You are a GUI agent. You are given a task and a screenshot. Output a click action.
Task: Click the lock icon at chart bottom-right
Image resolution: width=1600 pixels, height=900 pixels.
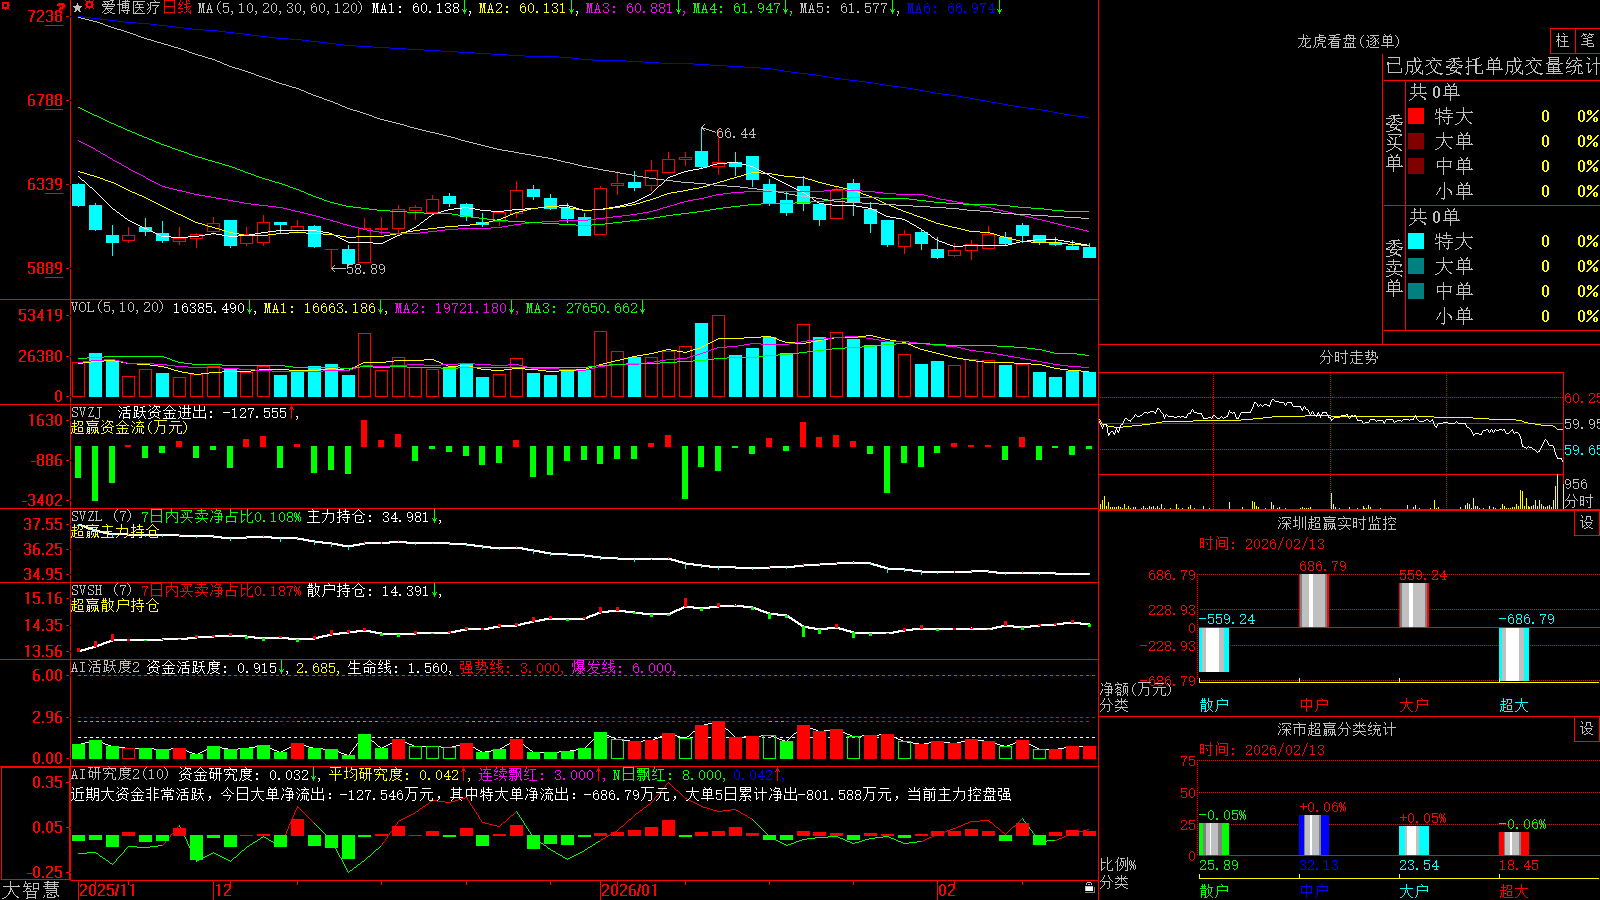tap(1089, 887)
